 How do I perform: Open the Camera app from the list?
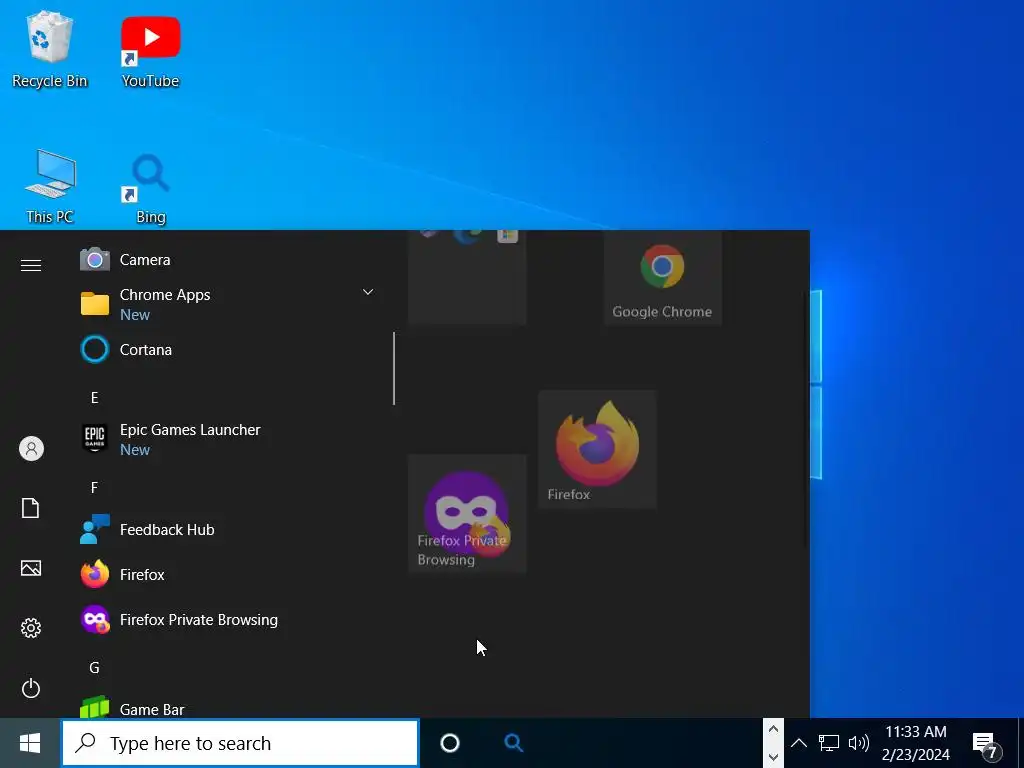tap(229, 260)
